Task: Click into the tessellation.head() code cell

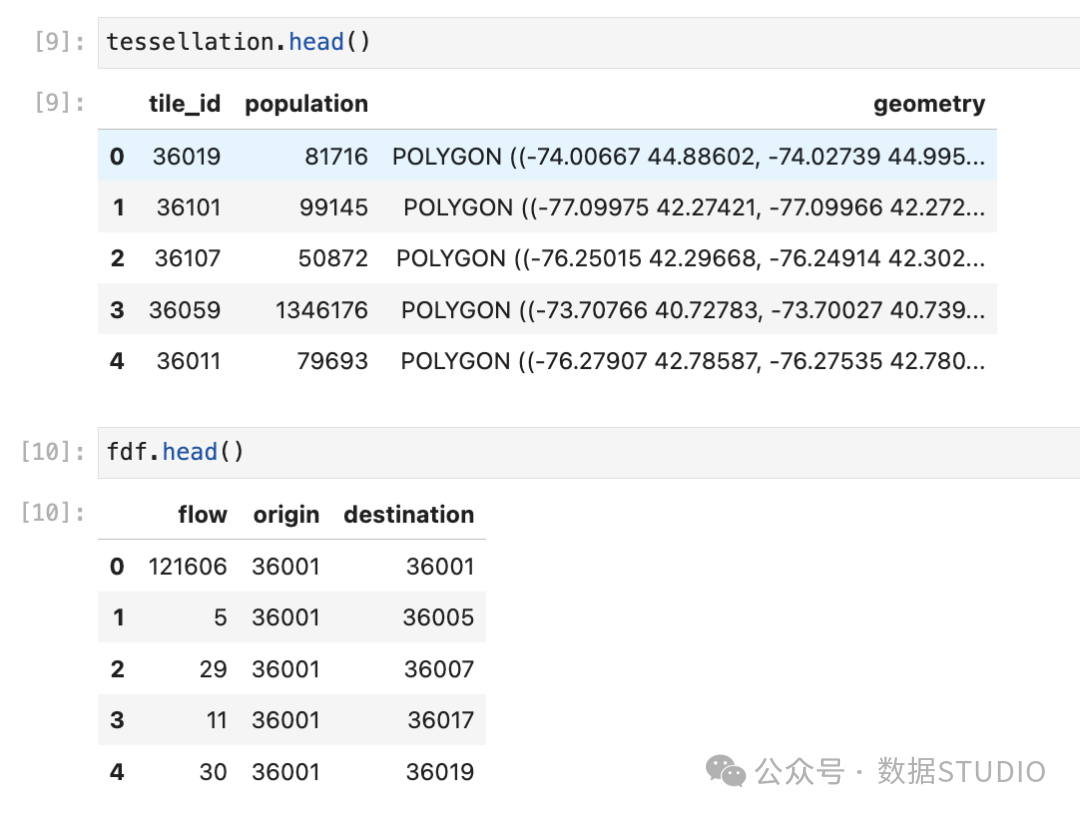Action: point(589,43)
